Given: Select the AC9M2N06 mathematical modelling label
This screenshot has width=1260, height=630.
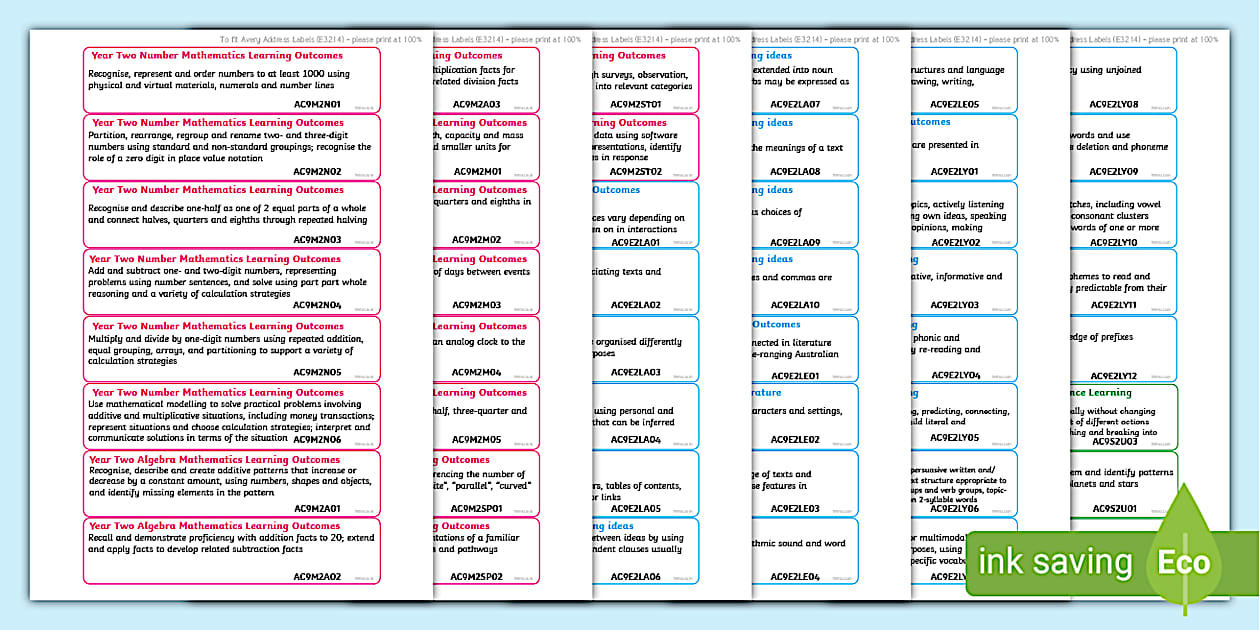Looking at the screenshot, I should (x=231, y=415).
